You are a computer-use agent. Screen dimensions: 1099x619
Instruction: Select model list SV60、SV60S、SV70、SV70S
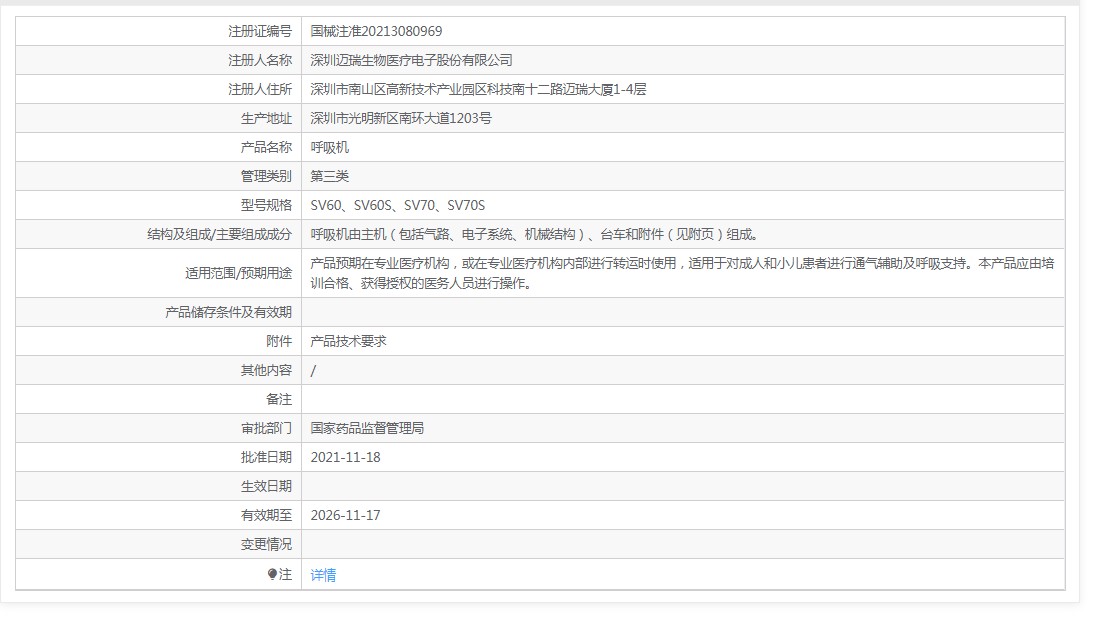pyautogui.click(x=398, y=205)
